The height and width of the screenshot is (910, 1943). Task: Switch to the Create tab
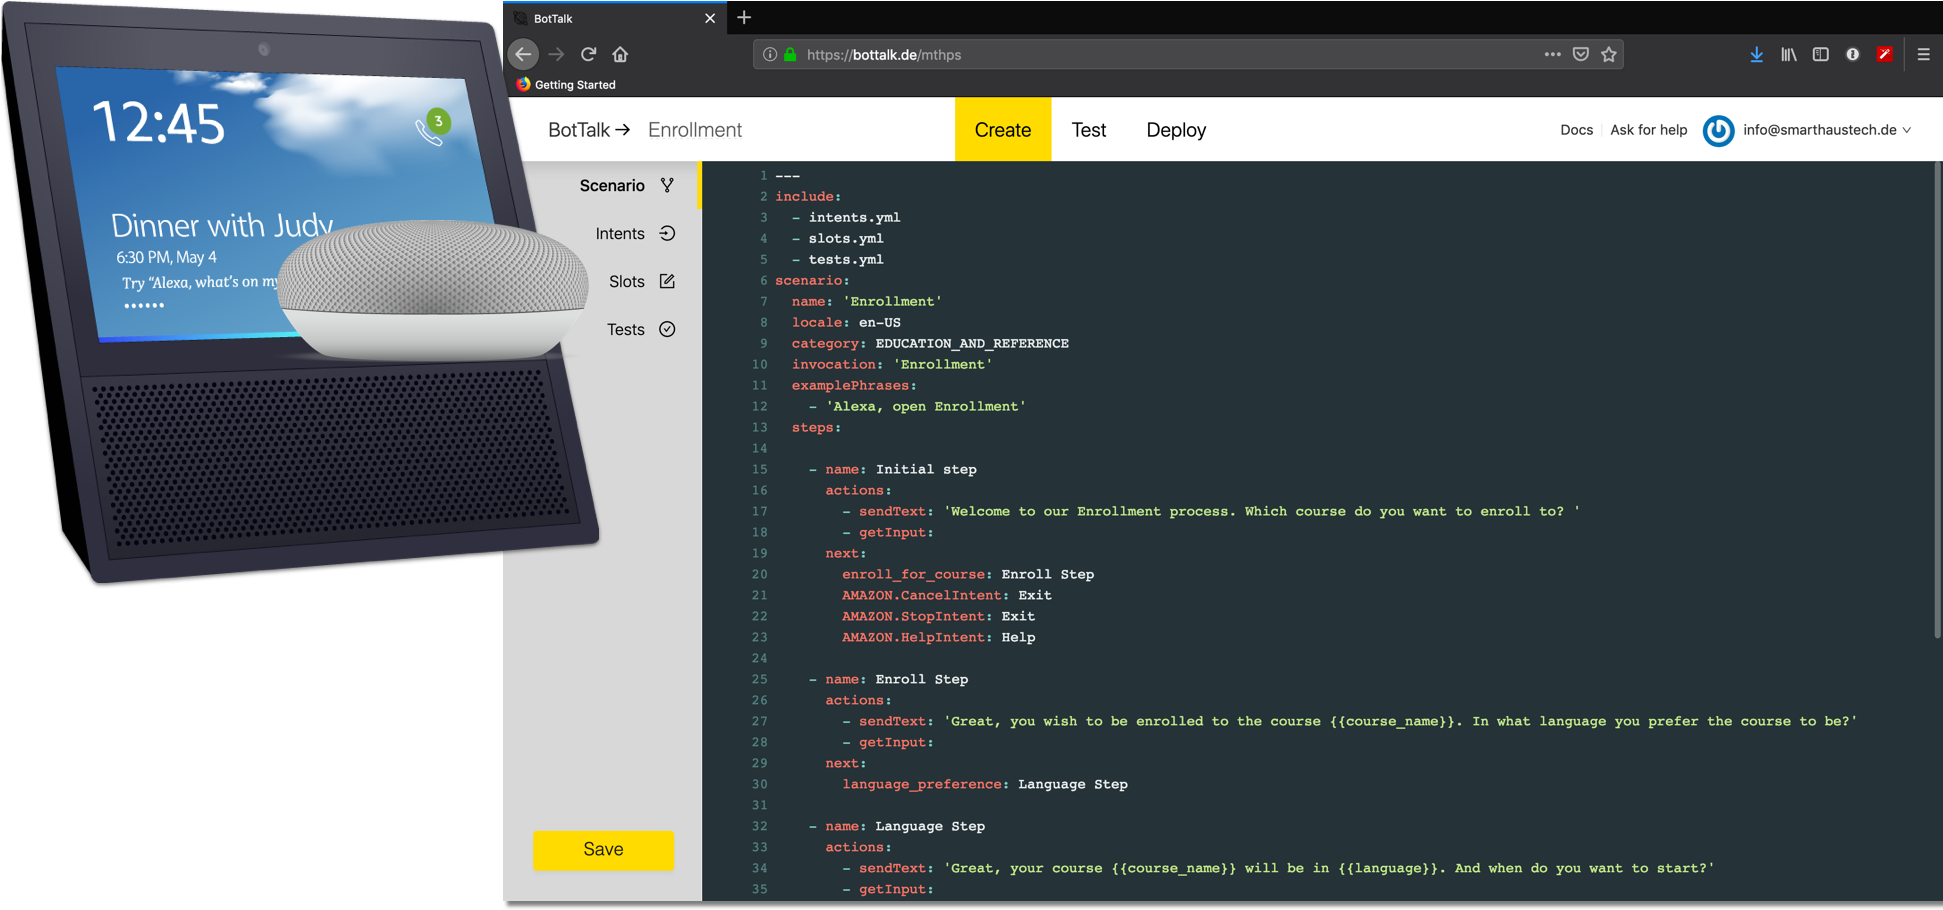pyautogui.click(x=1003, y=129)
